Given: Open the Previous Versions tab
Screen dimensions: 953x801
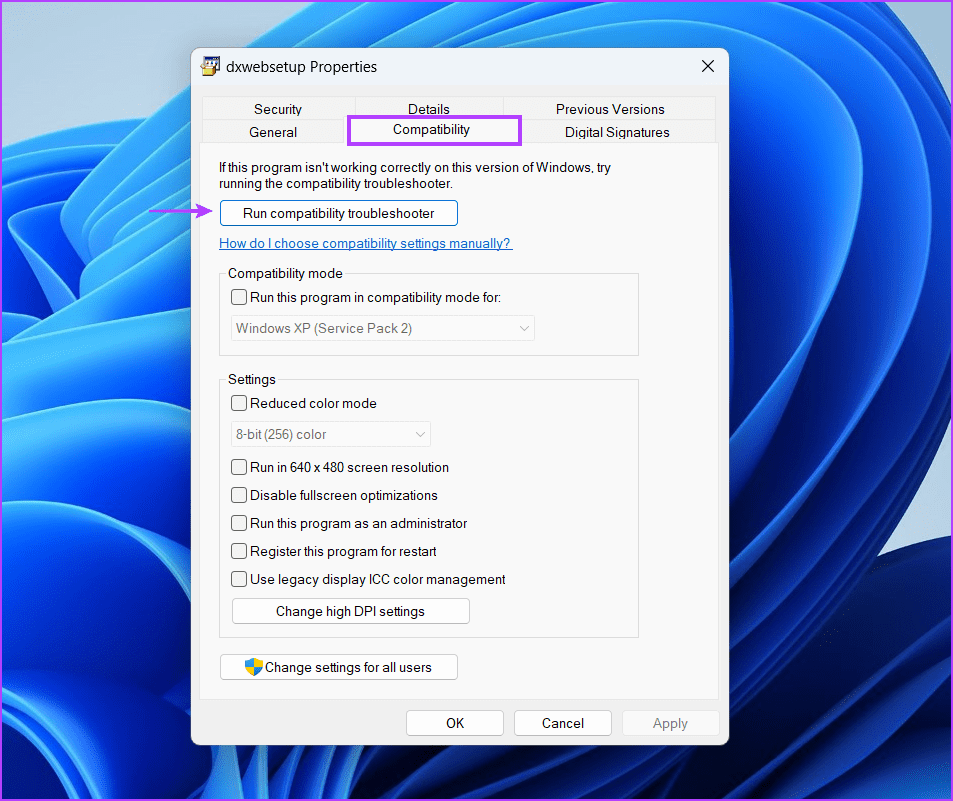Looking at the screenshot, I should (x=610, y=109).
